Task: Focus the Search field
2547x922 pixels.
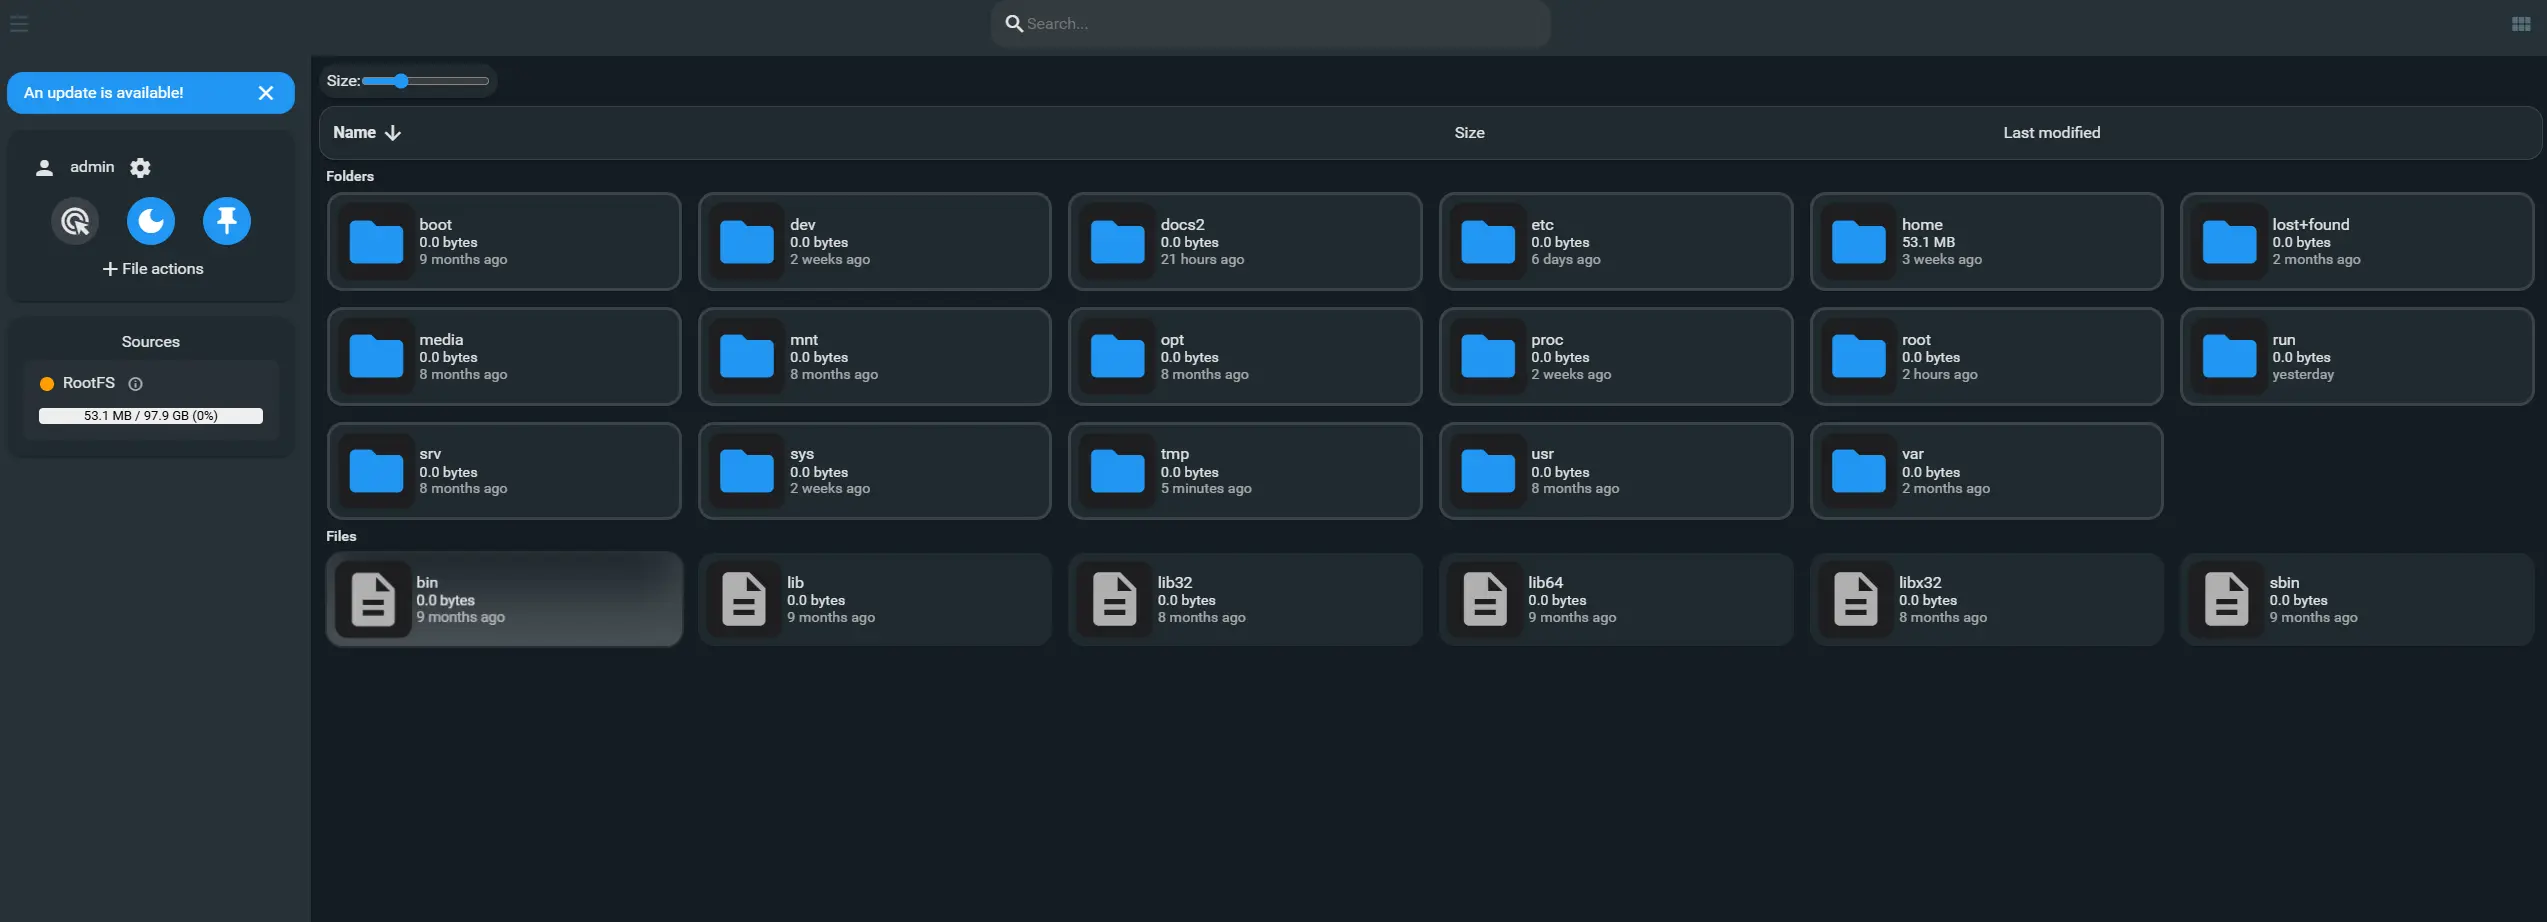Action: 1270,24
